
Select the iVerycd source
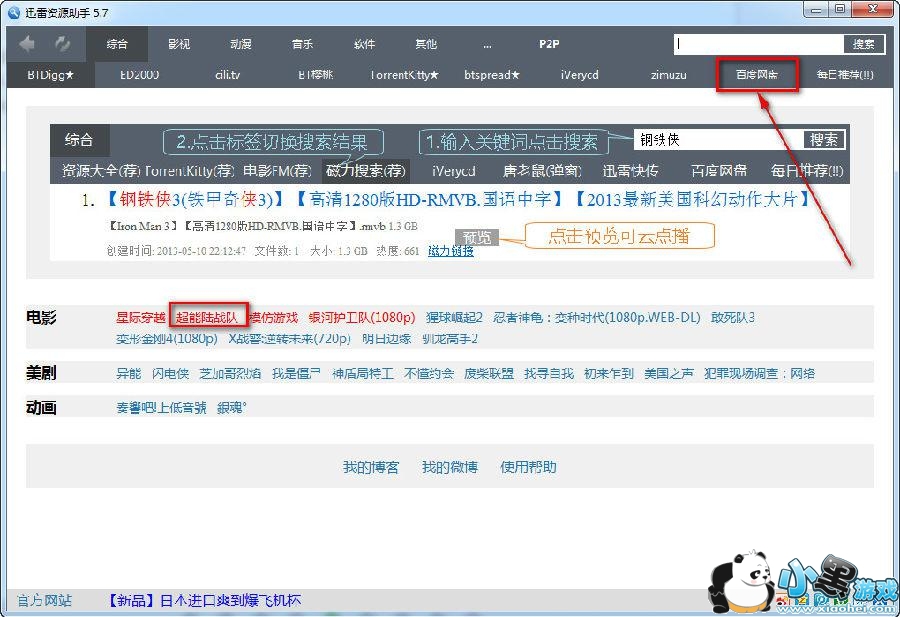(x=580, y=75)
